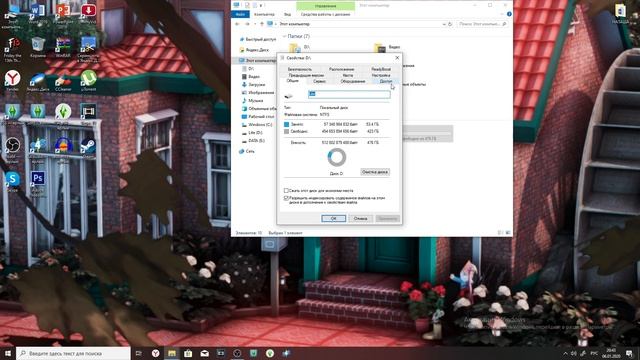This screenshot has height=360, width=640.
Task: Click the Отмена button
Action: pyautogui.click(x=360, y=218)
